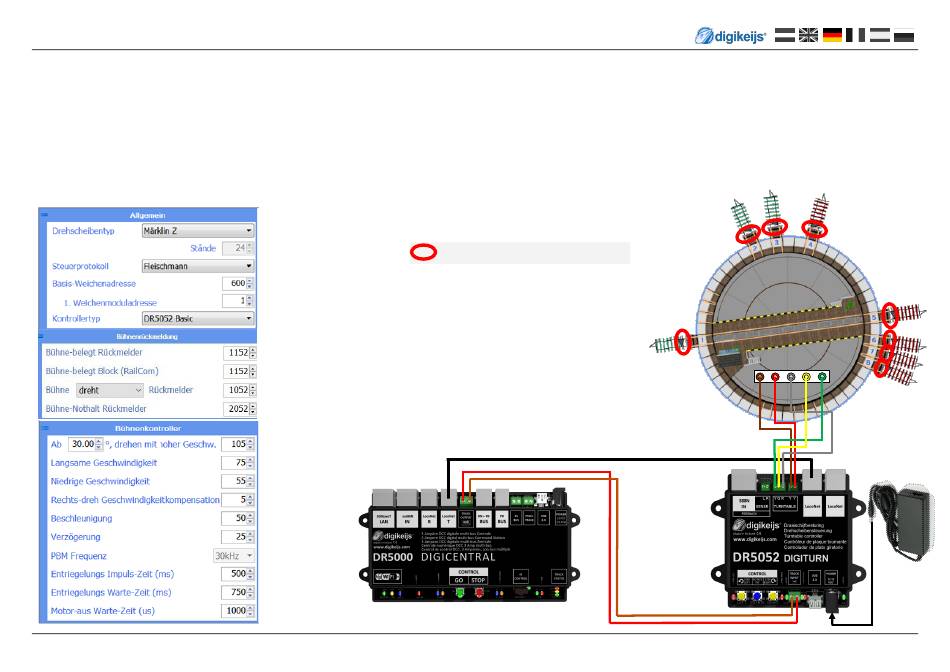The width and height of the screenshot is (950, 672).
Task: Click the Allgemein header title
Action: click(147, 215)
